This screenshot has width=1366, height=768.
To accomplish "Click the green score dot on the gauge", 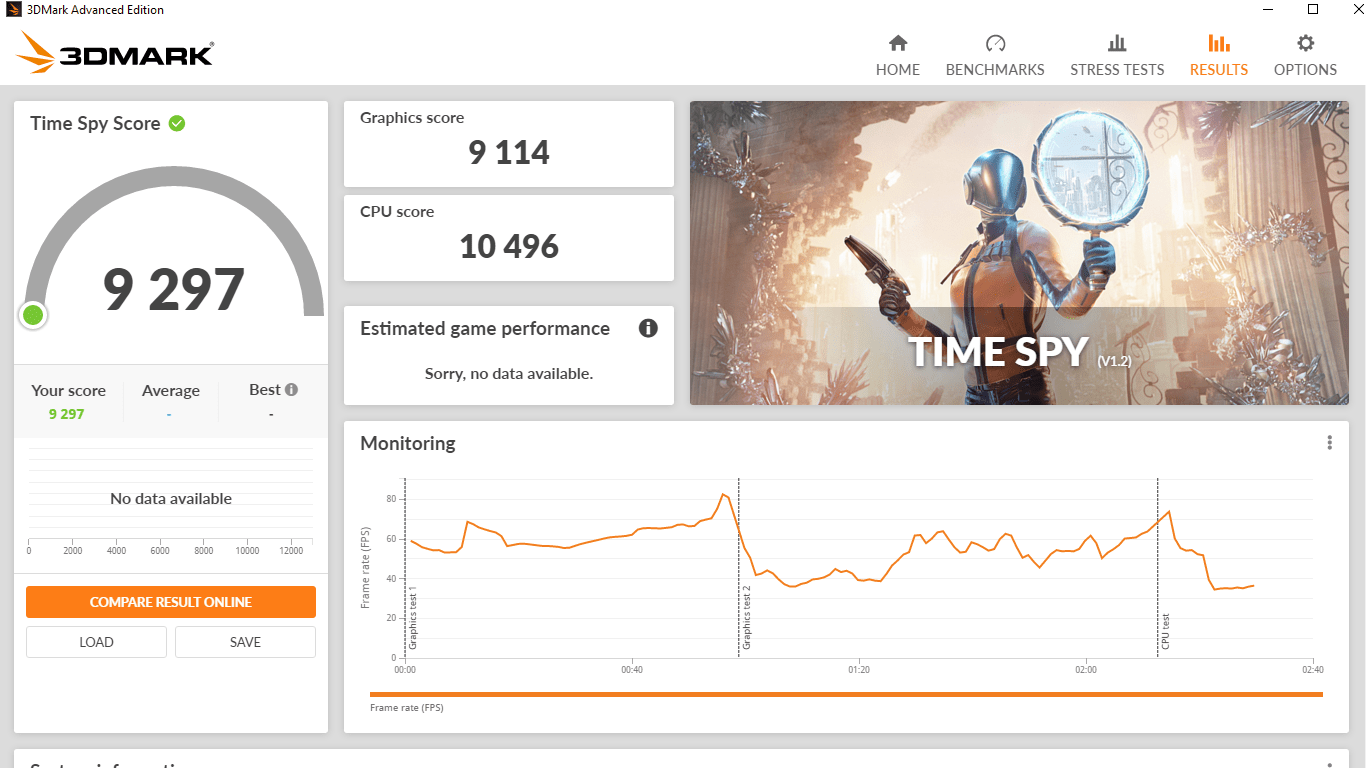I will click(x=33, y=315).
